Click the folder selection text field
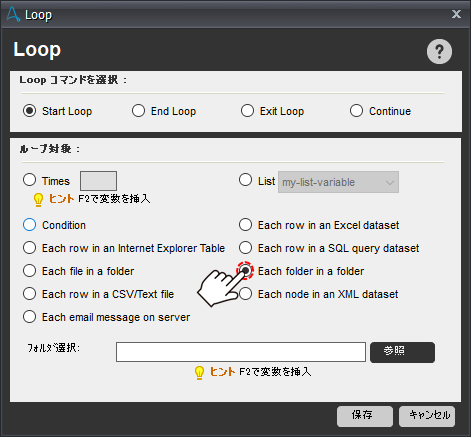This screenshot has width=471, height=437. pos(241,352)
